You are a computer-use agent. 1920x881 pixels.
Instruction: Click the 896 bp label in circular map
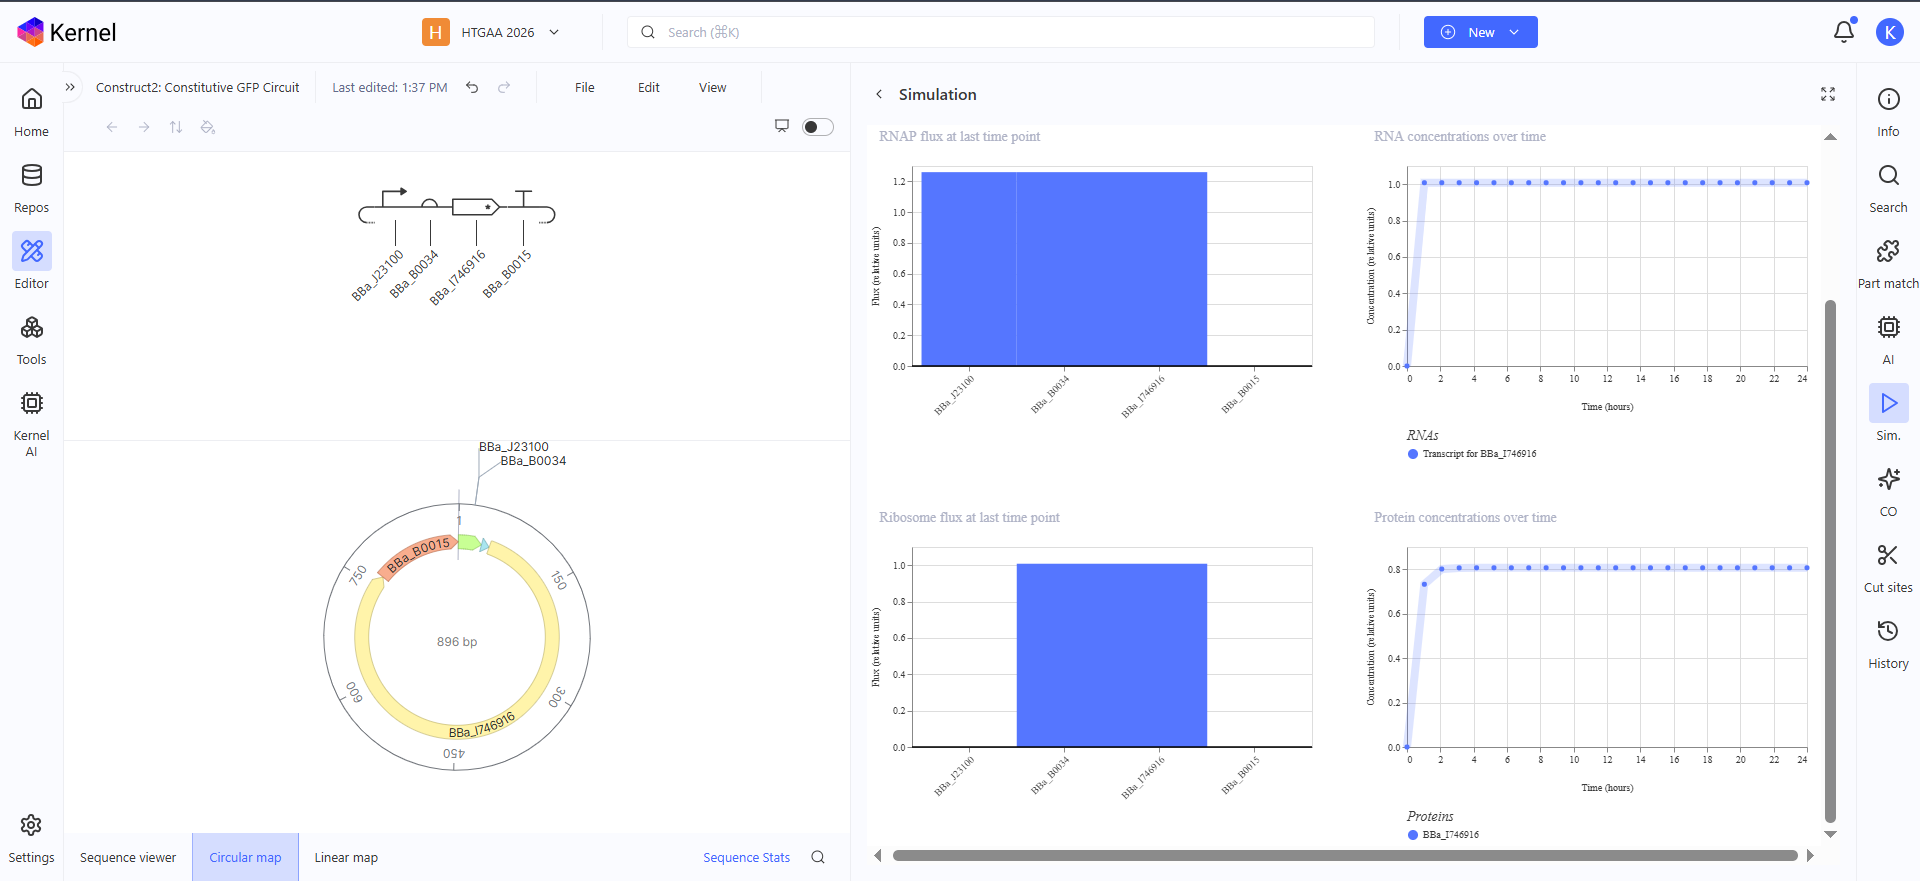(x=457, y=642)
